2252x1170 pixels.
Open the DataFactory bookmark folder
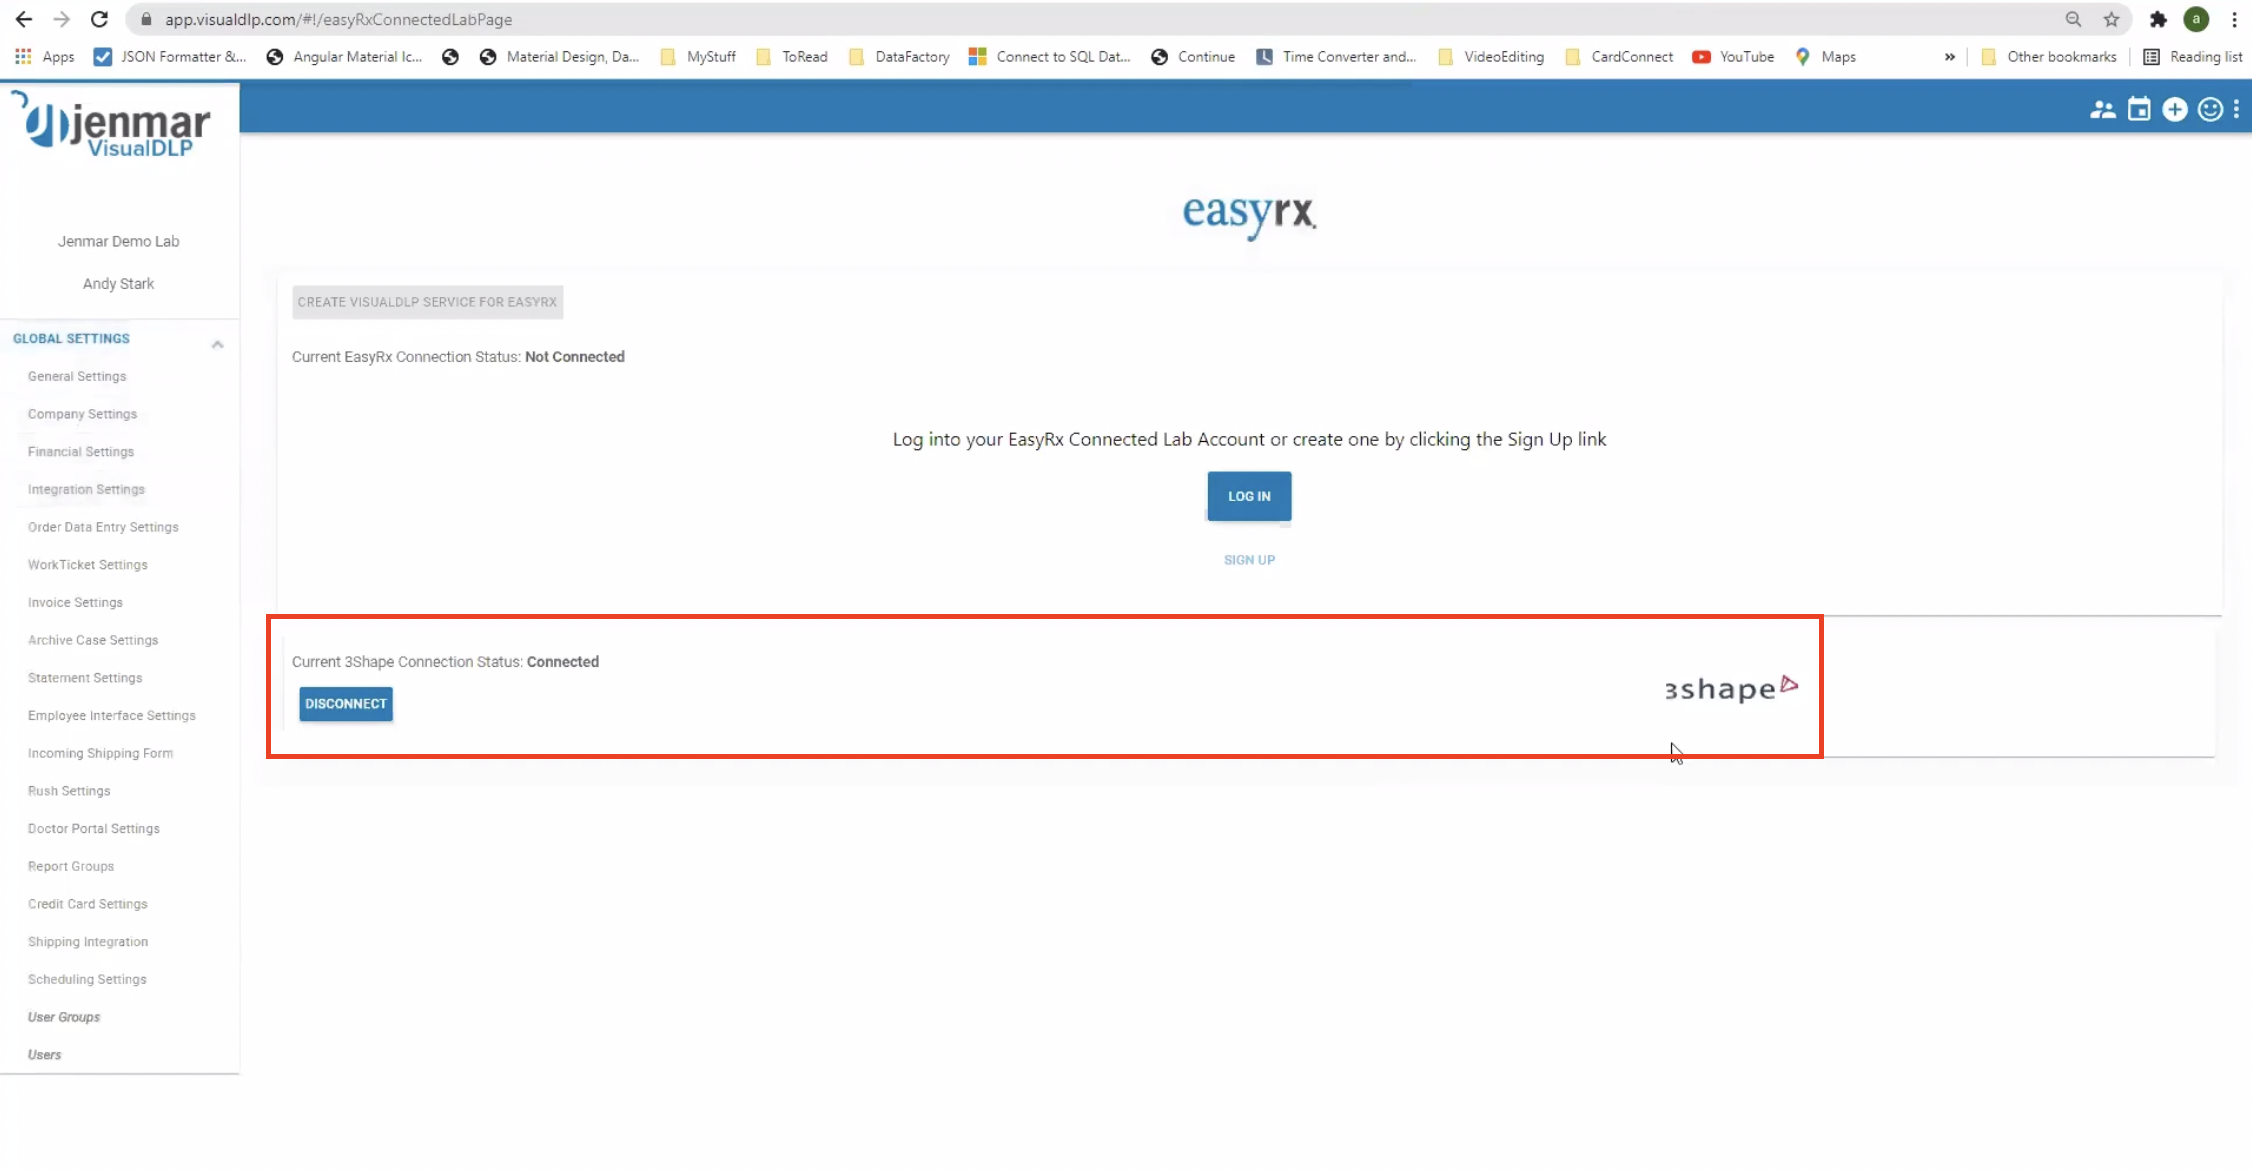[899, 57]
